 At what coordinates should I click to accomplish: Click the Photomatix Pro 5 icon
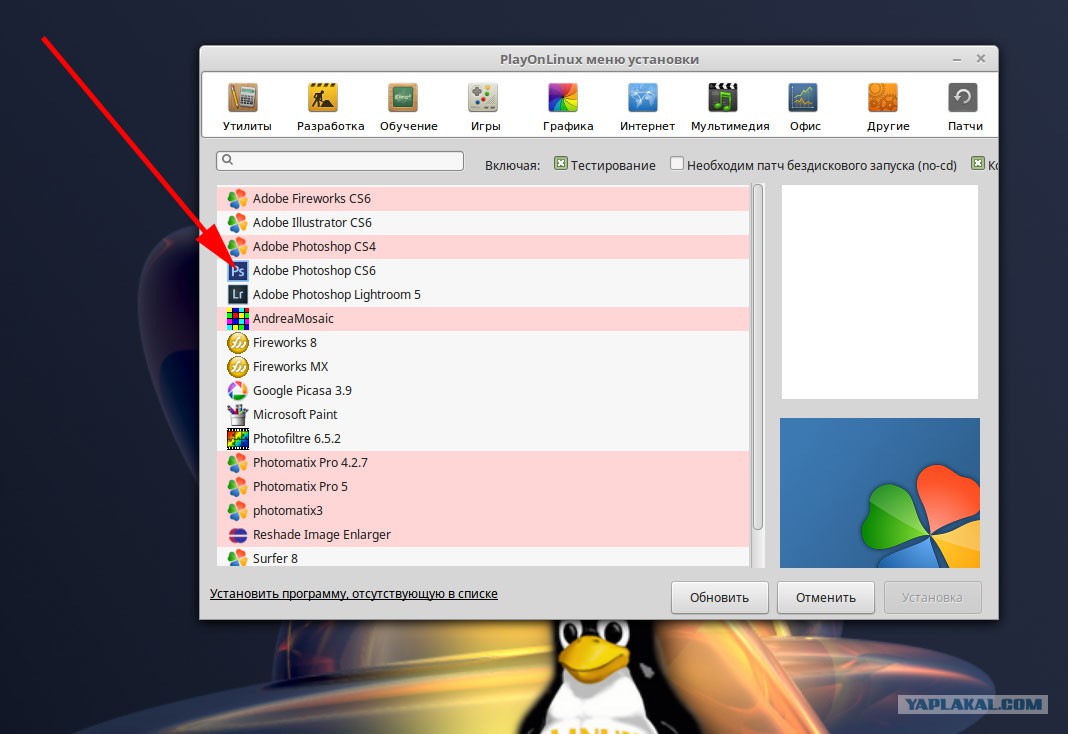[237, 487]
